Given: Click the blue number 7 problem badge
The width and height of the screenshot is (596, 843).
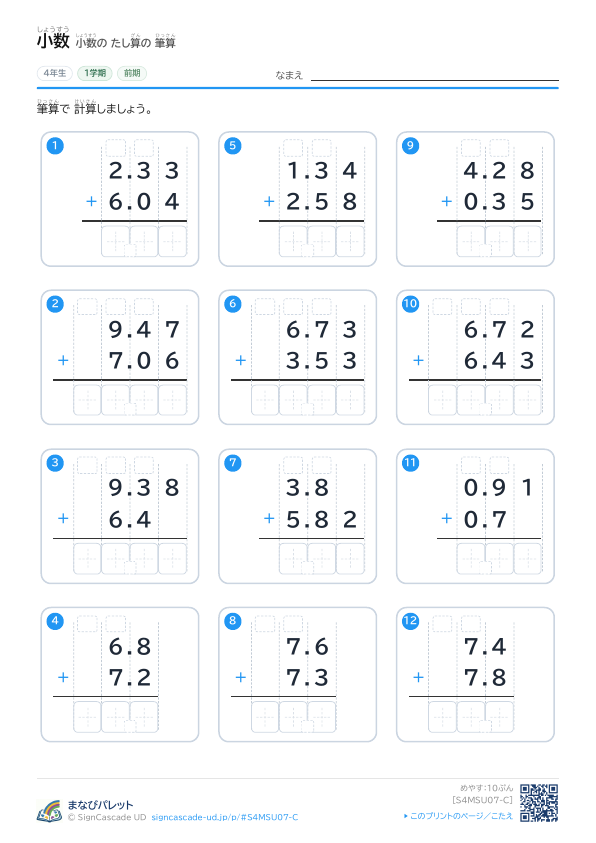Looking at the screenshot, I should point(233,463).
